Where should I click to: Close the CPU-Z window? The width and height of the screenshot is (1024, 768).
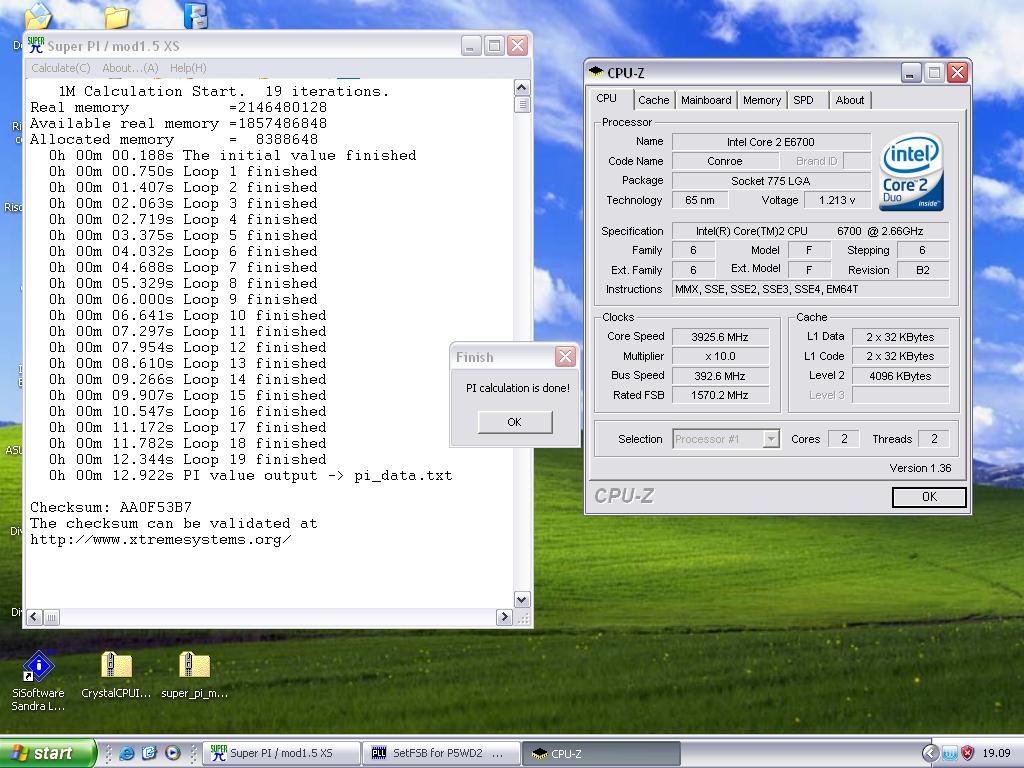pyautogui.click(x=957, y=72)
